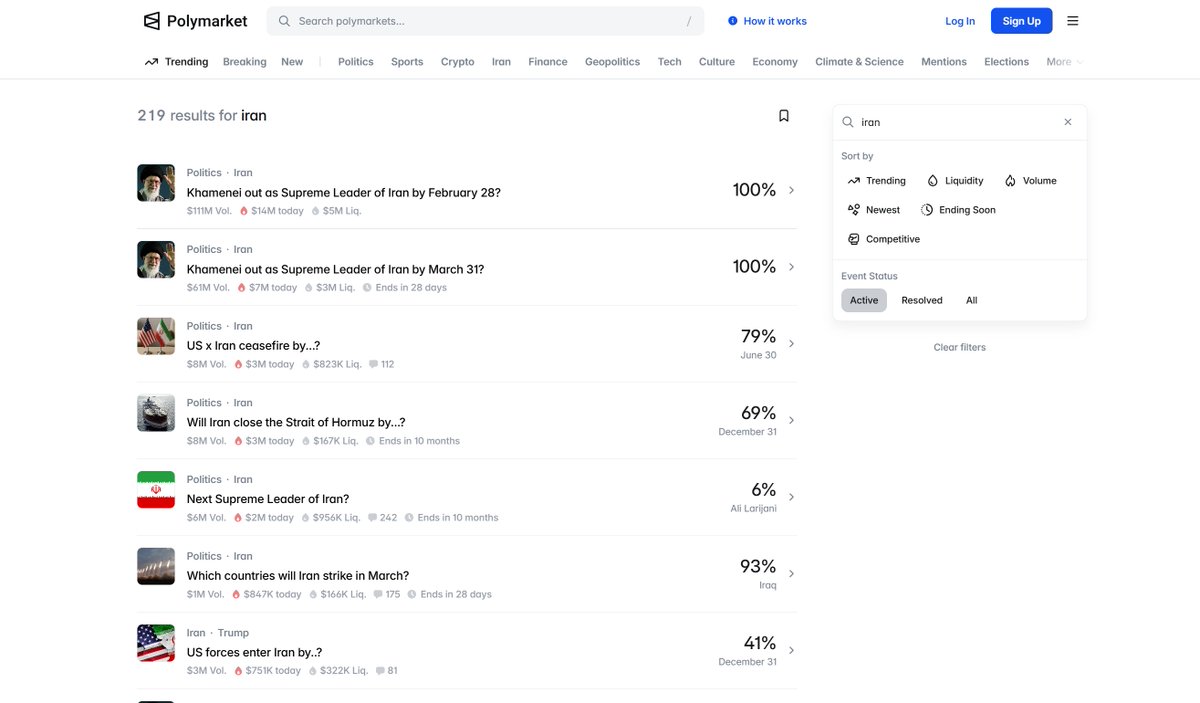Click droplet icon next to $5M Liq.

click(315, 211)
